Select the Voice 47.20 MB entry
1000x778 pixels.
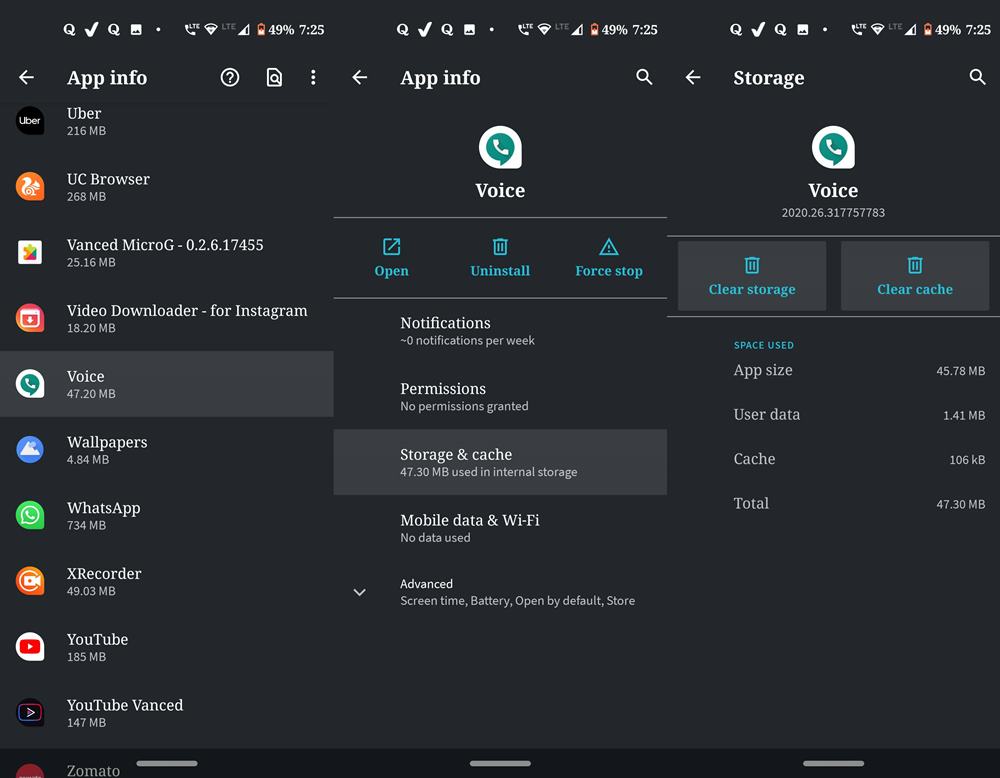coord(166,384)
